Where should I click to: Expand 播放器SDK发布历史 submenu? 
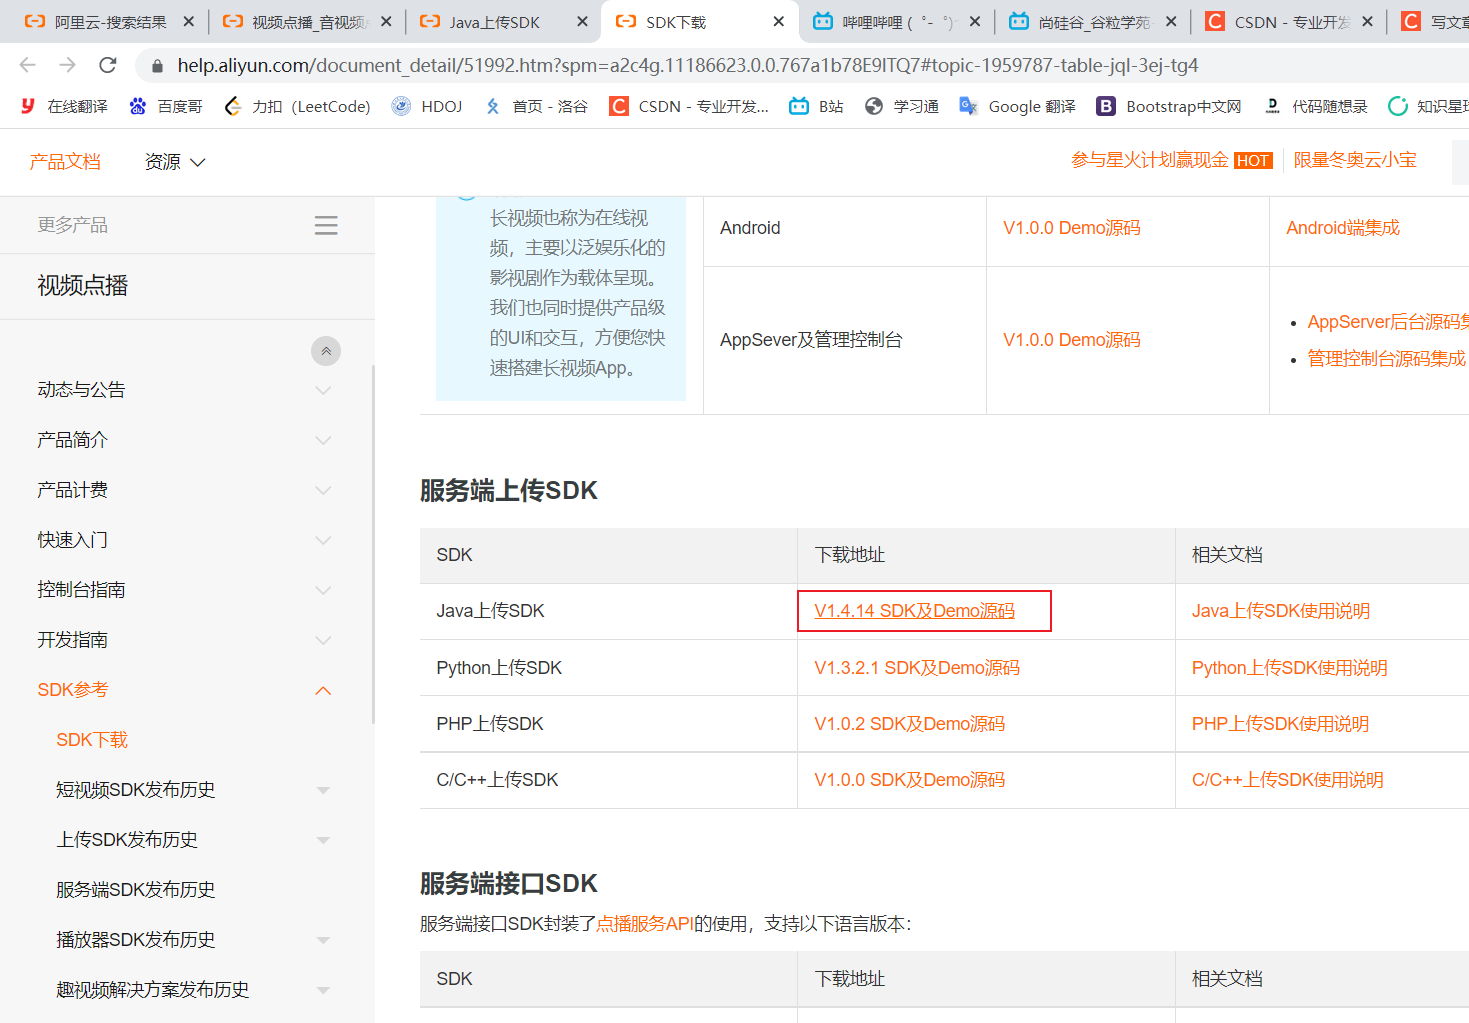[x=323, y=940]
